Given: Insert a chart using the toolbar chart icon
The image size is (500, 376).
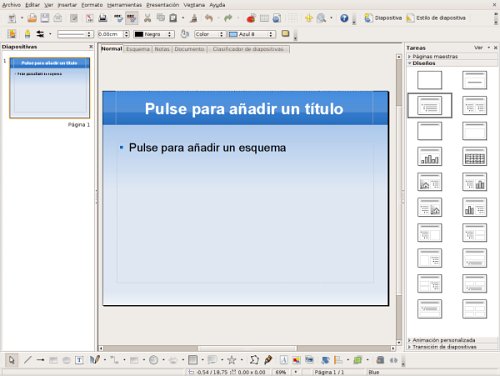Looking at the screenshot, I should (251, 18).
